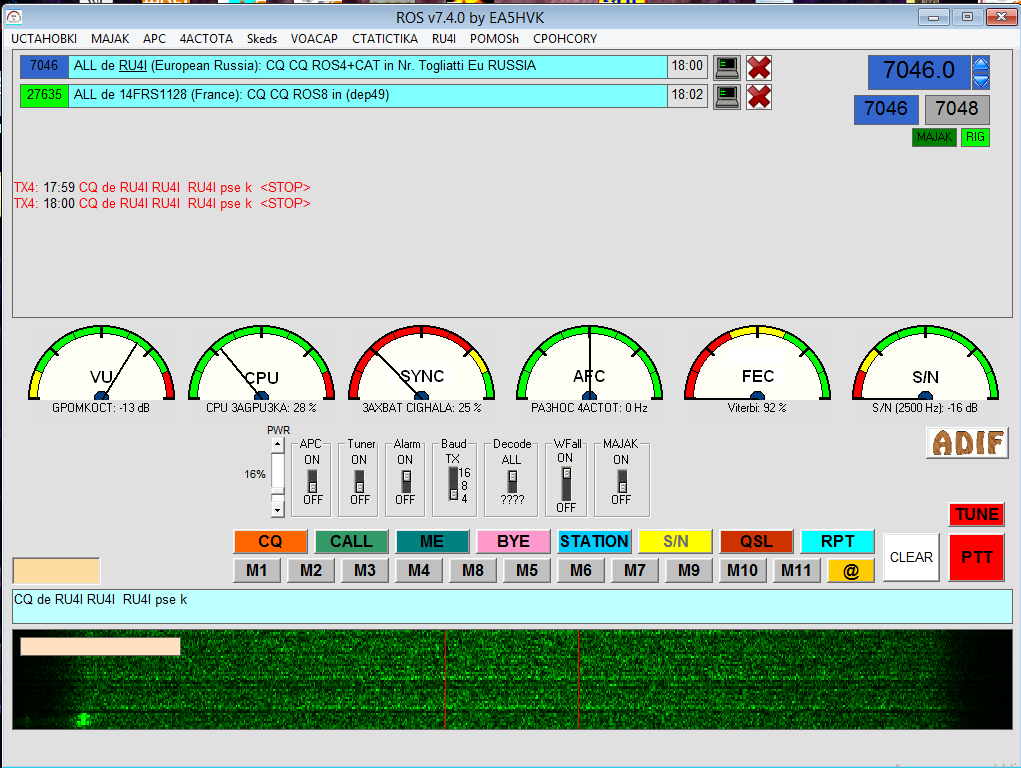Click computer icon on the RU4I row
The image size is (1021, 768).
[x=726, y=67]
